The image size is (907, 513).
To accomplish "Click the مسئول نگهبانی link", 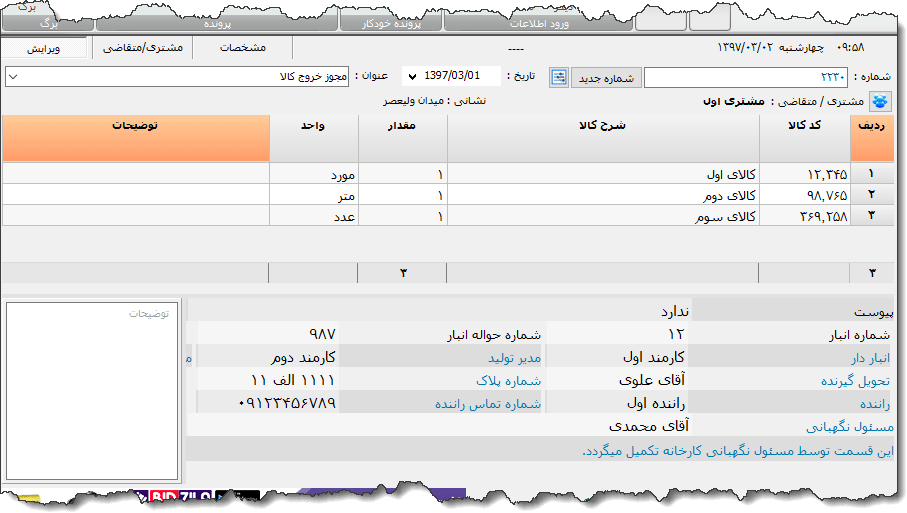I will (850, 427).
